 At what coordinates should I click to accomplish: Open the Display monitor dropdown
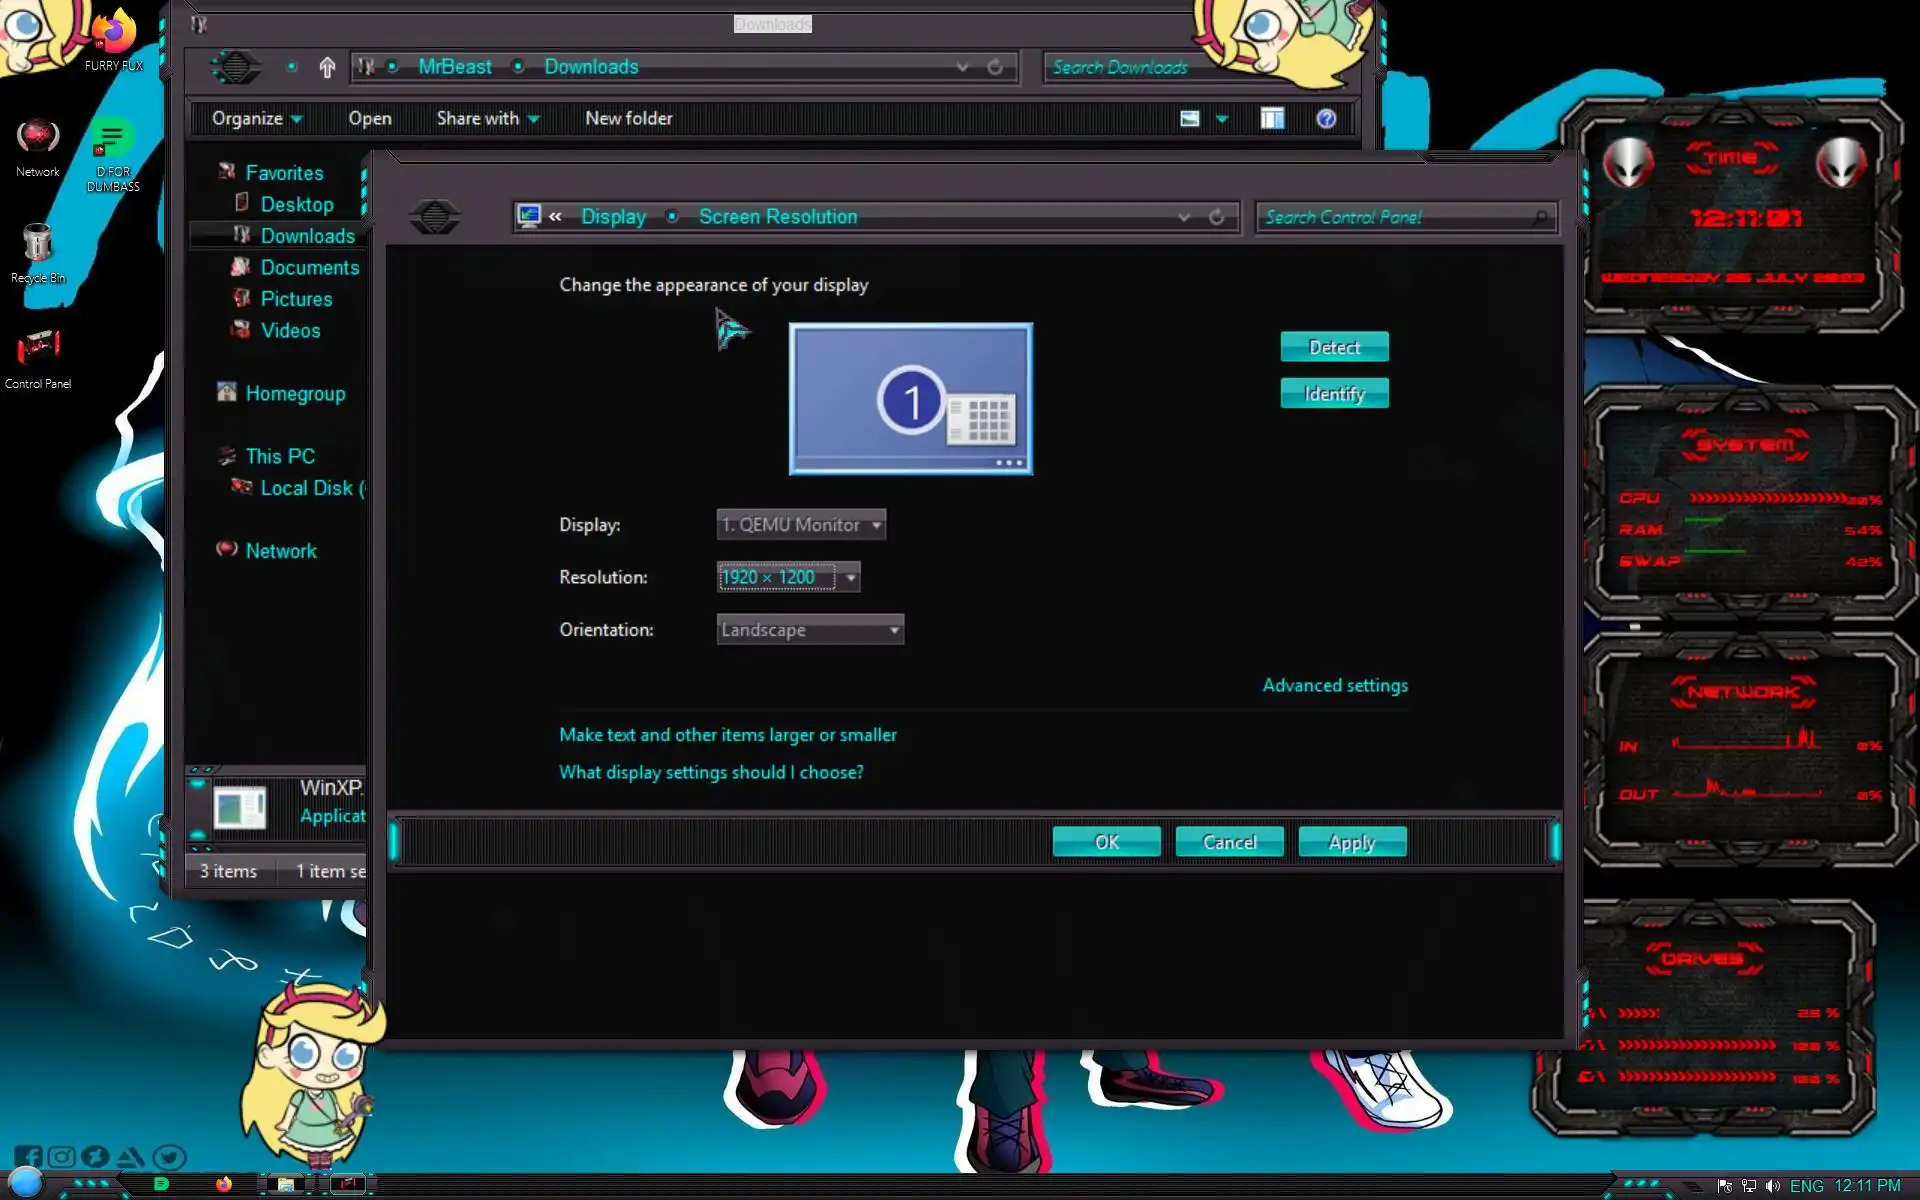coord(801,525)
